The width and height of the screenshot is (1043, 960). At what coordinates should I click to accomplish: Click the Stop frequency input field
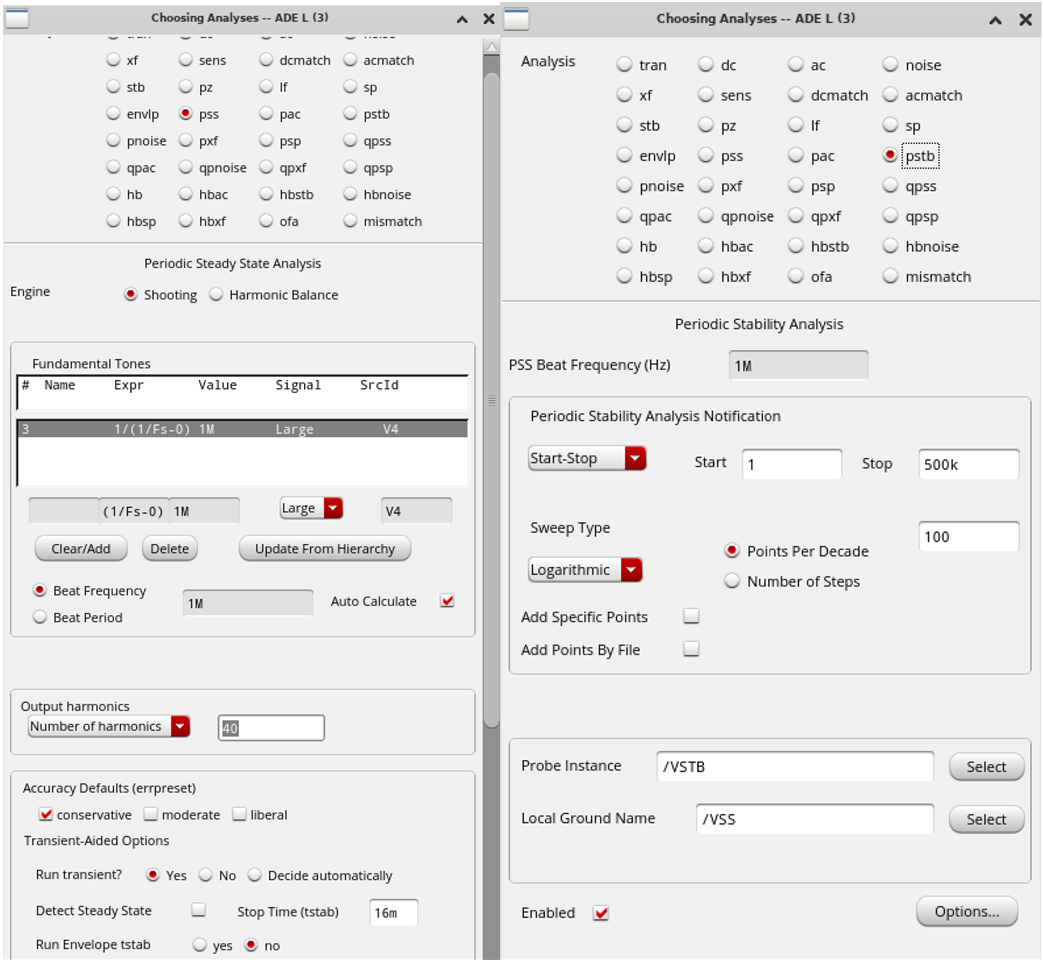[968, 465]
